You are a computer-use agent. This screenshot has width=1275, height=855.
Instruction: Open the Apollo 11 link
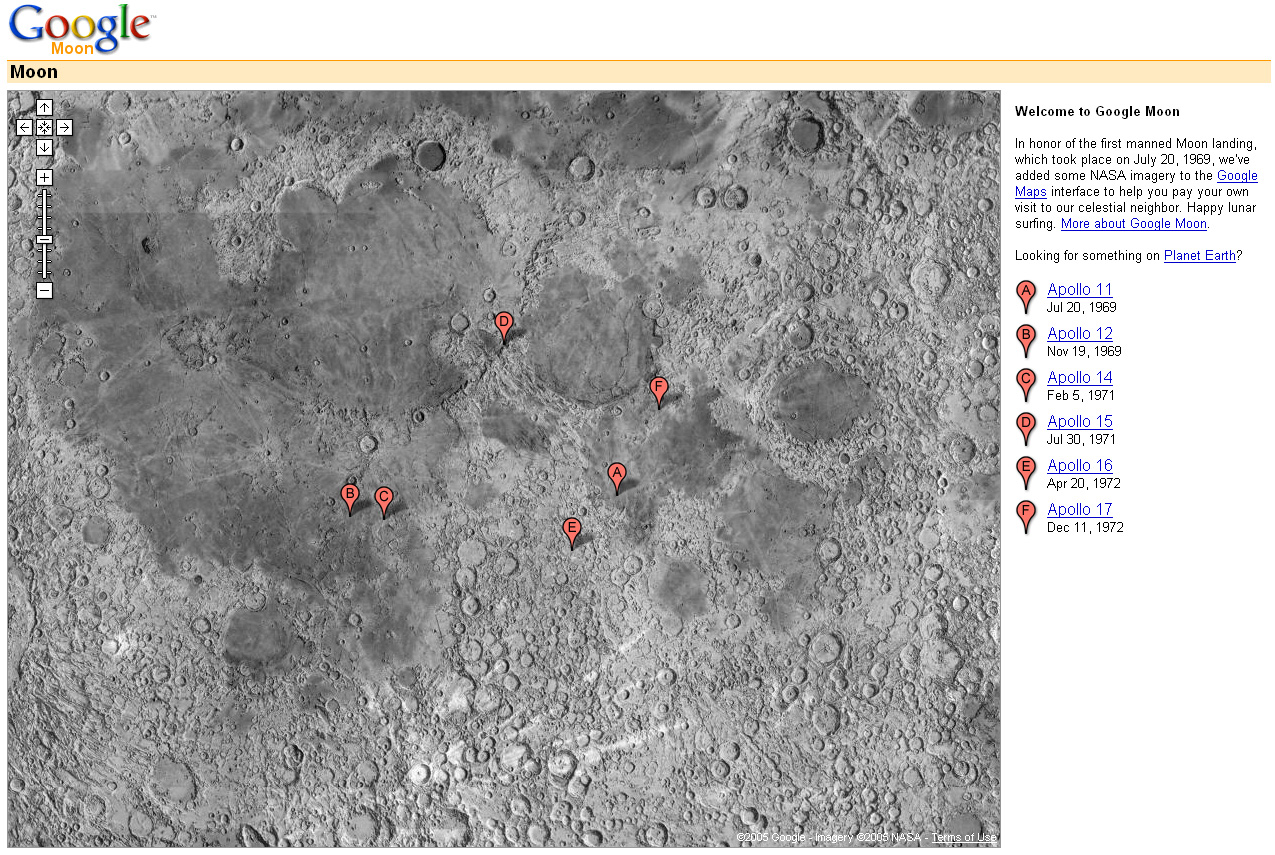1079,290
